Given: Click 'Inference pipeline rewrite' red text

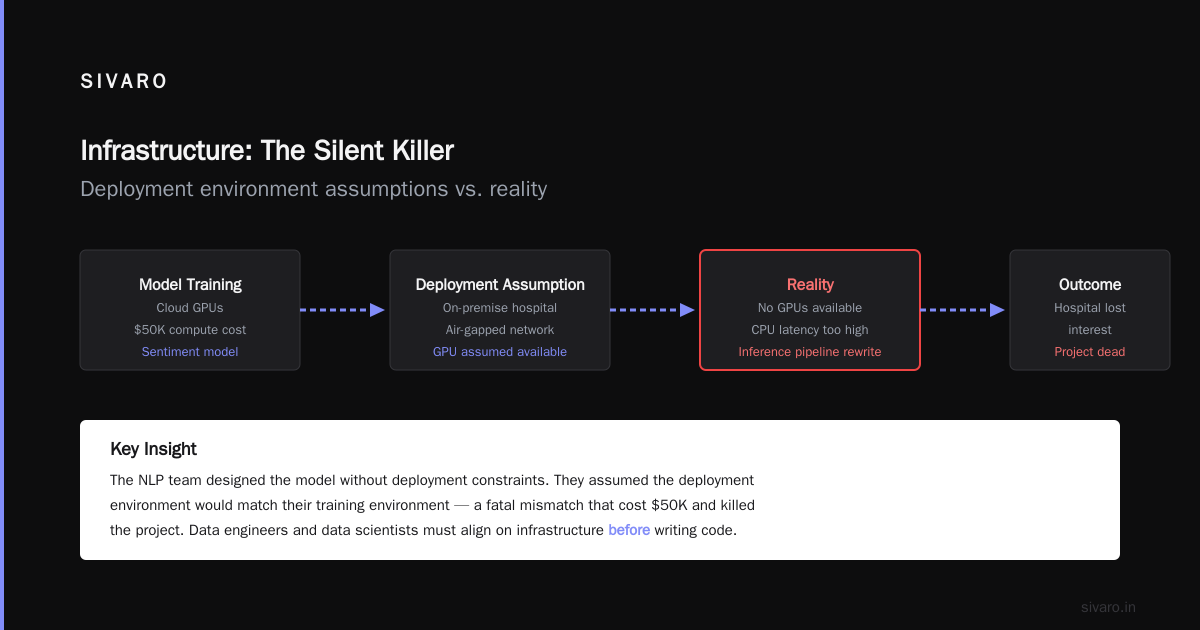Looking at the screenshot, I should [810, 352].
